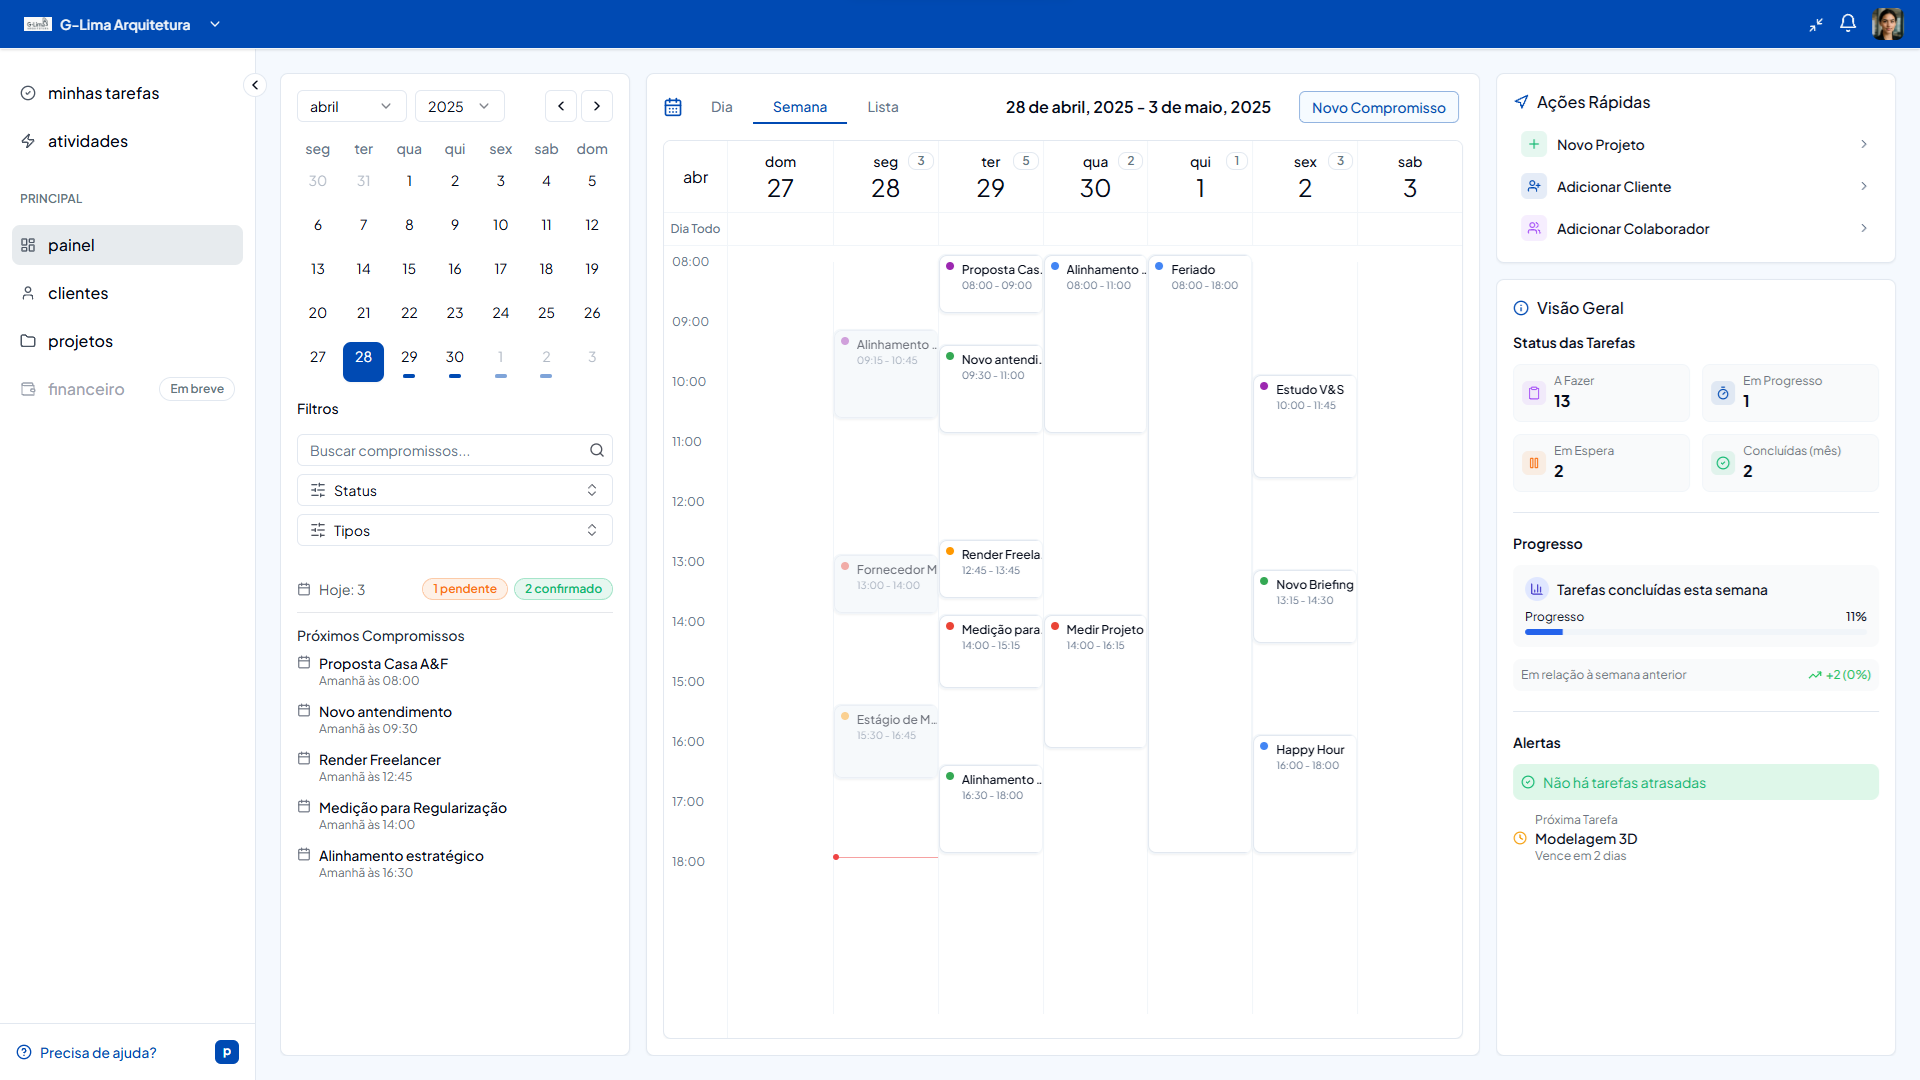The image size is (1920, 1080).
Task: Click the current-time red marker line
Action: pos(885,857)
